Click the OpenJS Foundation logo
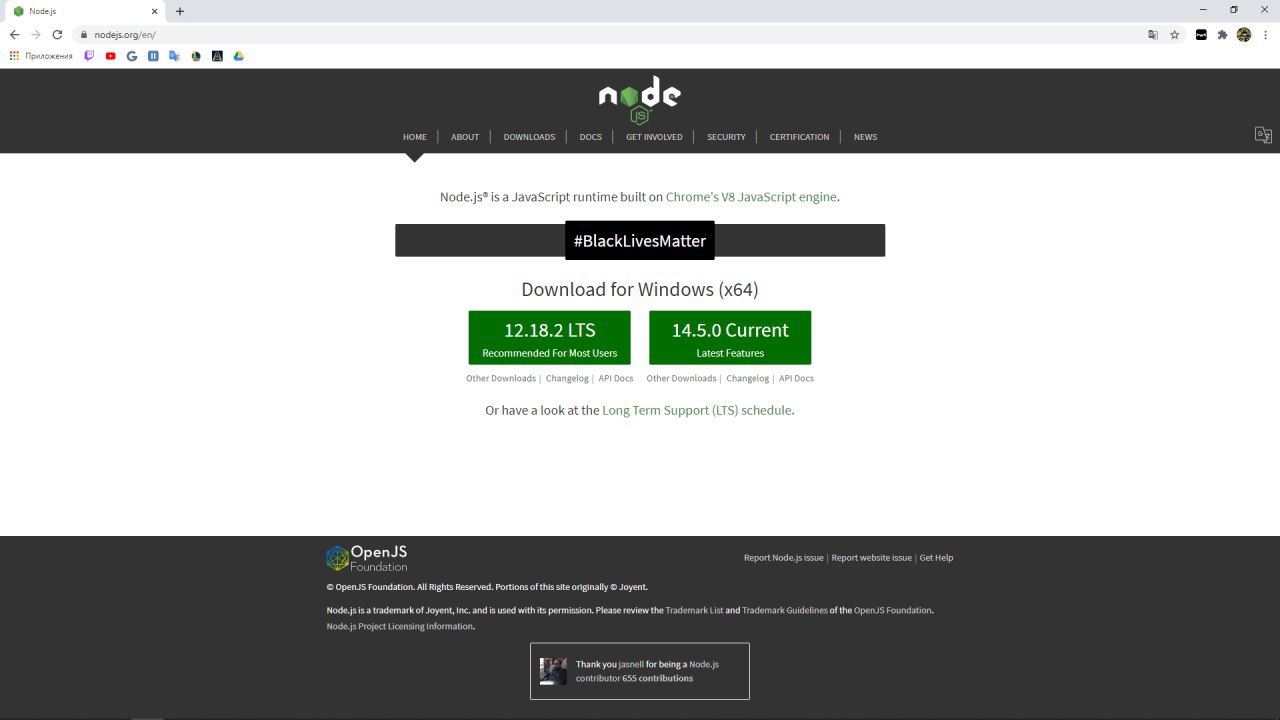The image size is (1280, 720). [367, 558]
